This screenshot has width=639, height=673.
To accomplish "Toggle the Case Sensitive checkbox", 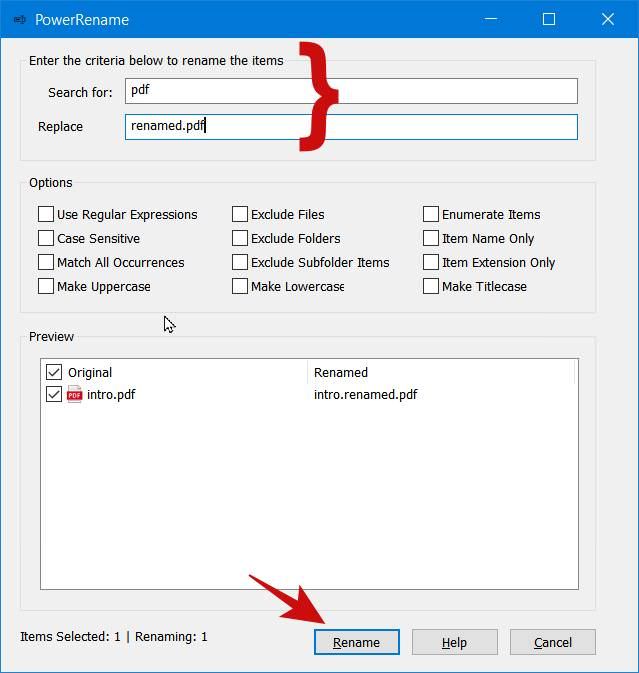I will tap(46, 238).
